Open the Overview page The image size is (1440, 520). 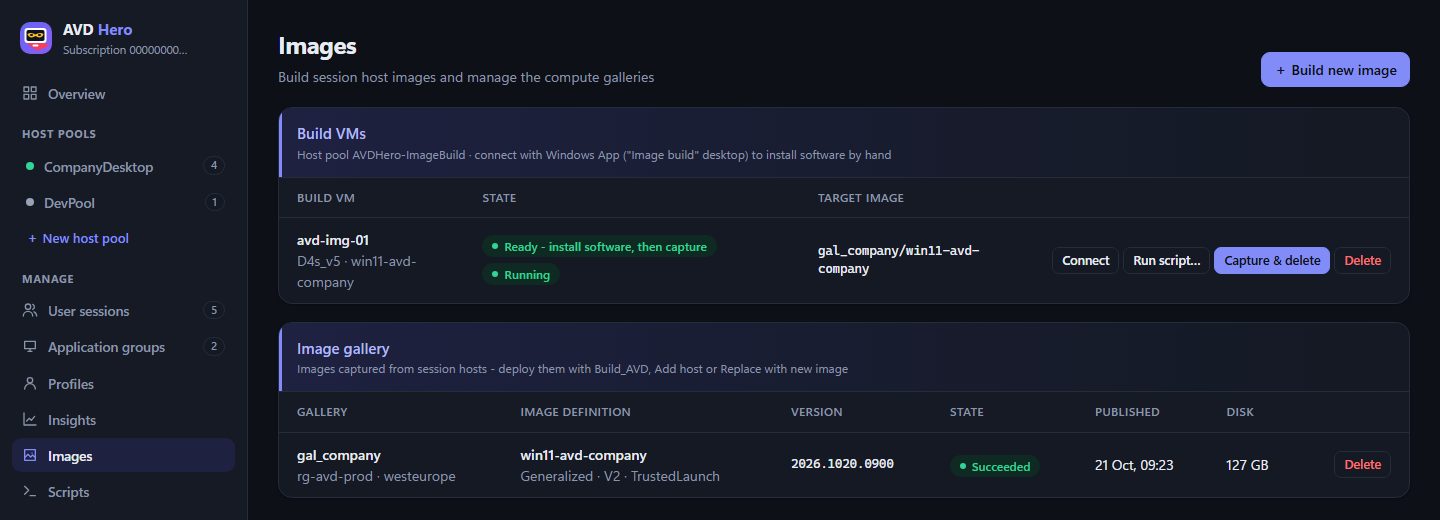[123, 94]
